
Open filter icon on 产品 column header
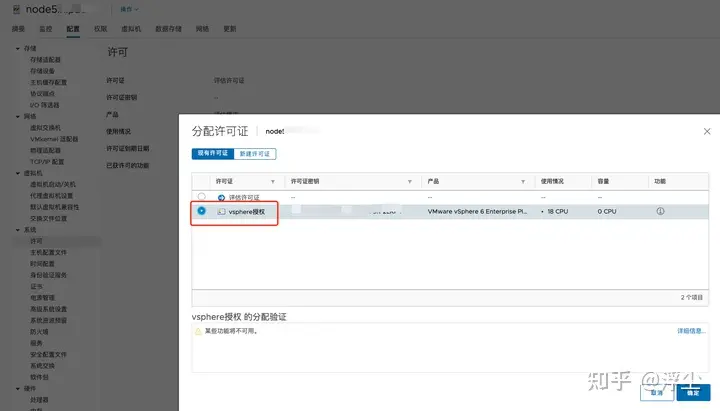523,182
